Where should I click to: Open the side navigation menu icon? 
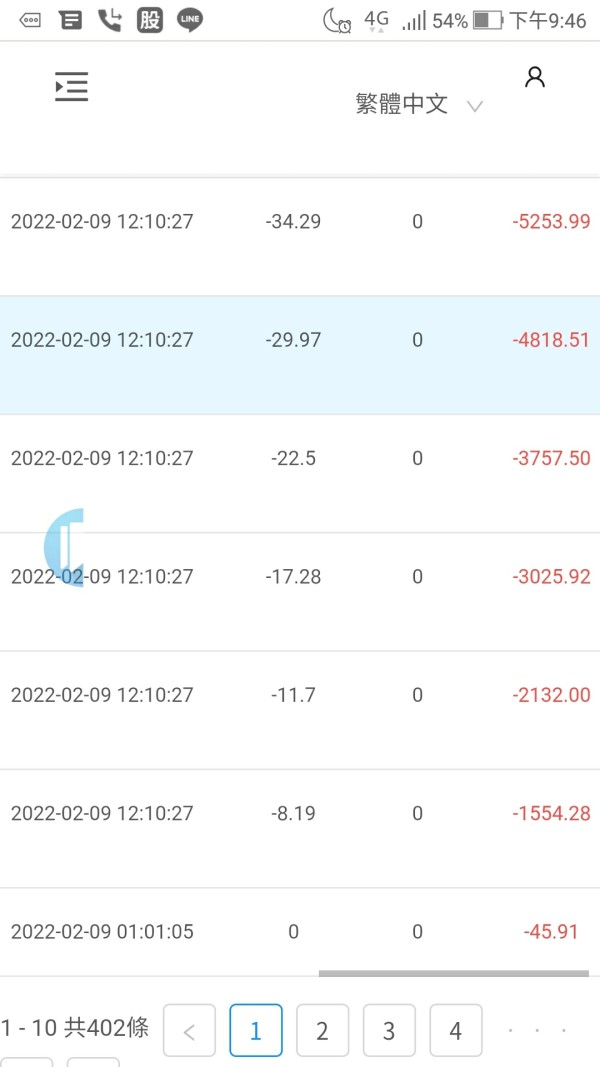[x=71, y=87]
